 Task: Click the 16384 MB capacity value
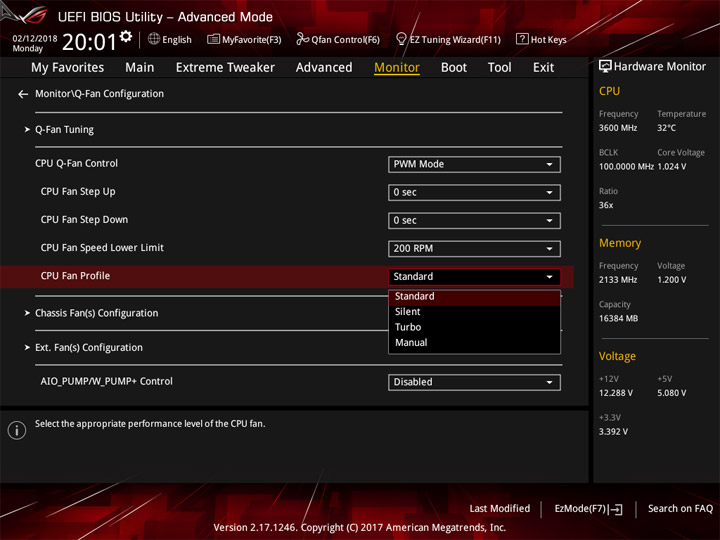click(618, 319)
